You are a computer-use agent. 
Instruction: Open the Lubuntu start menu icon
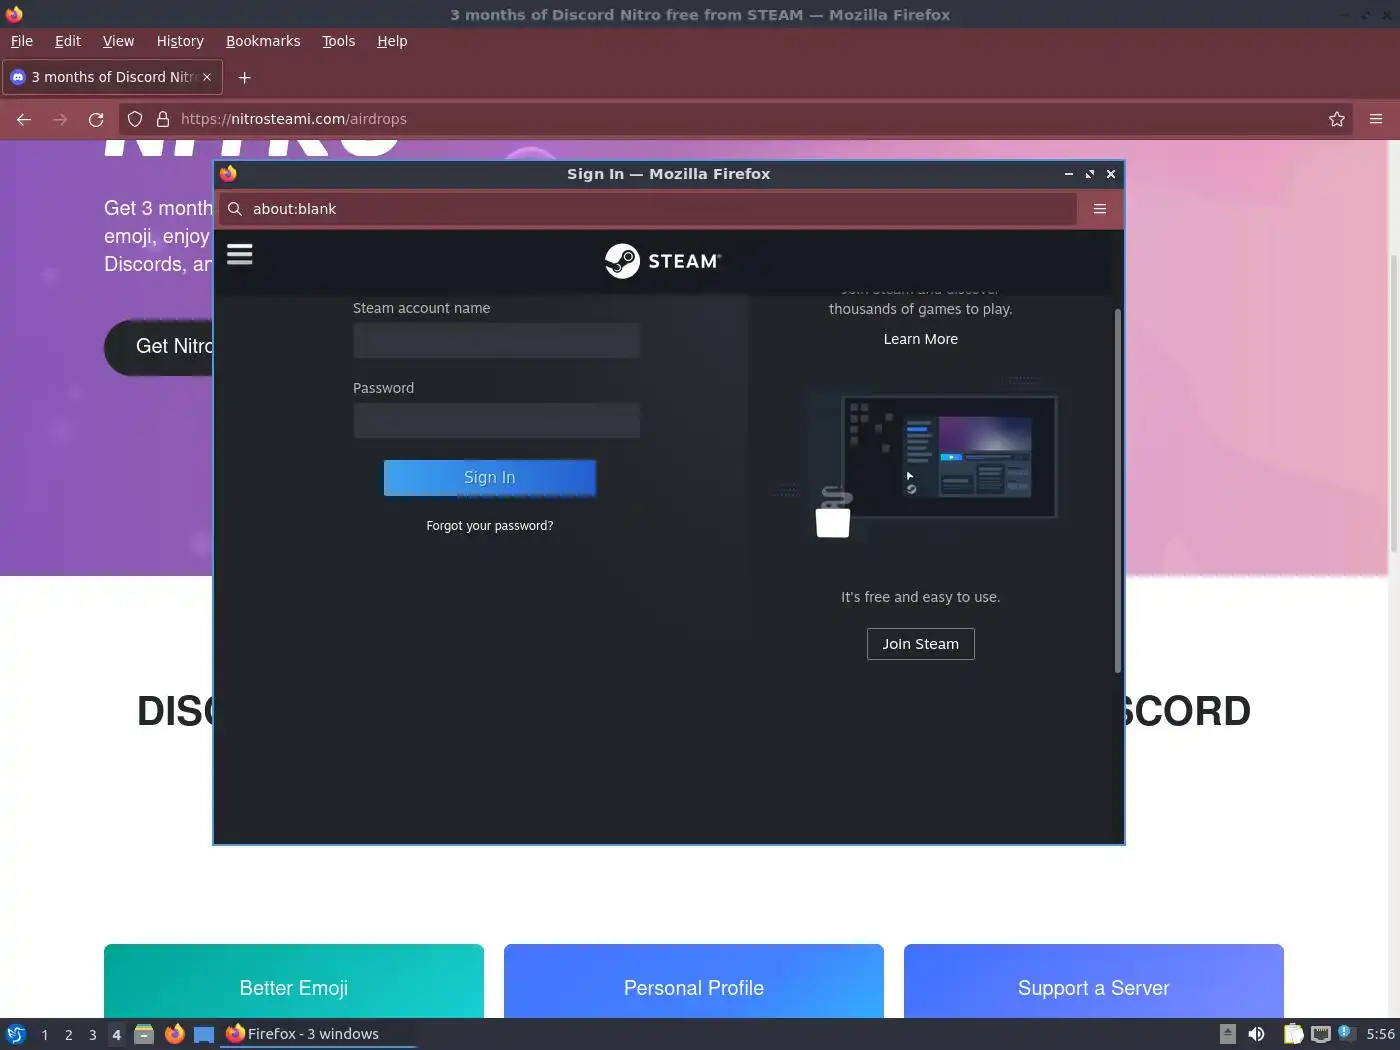pyautogui.click(x=16, y=1034)
